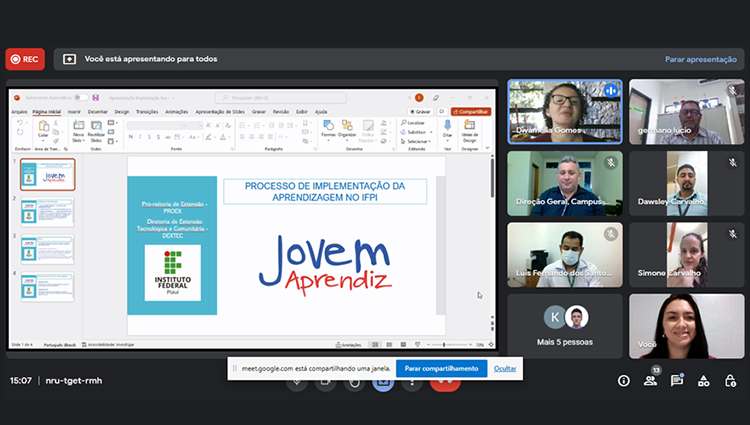The width and height of the screenshot is (750, 425).
Task: Open host controls lock icon
Action: tap(730, 381)
